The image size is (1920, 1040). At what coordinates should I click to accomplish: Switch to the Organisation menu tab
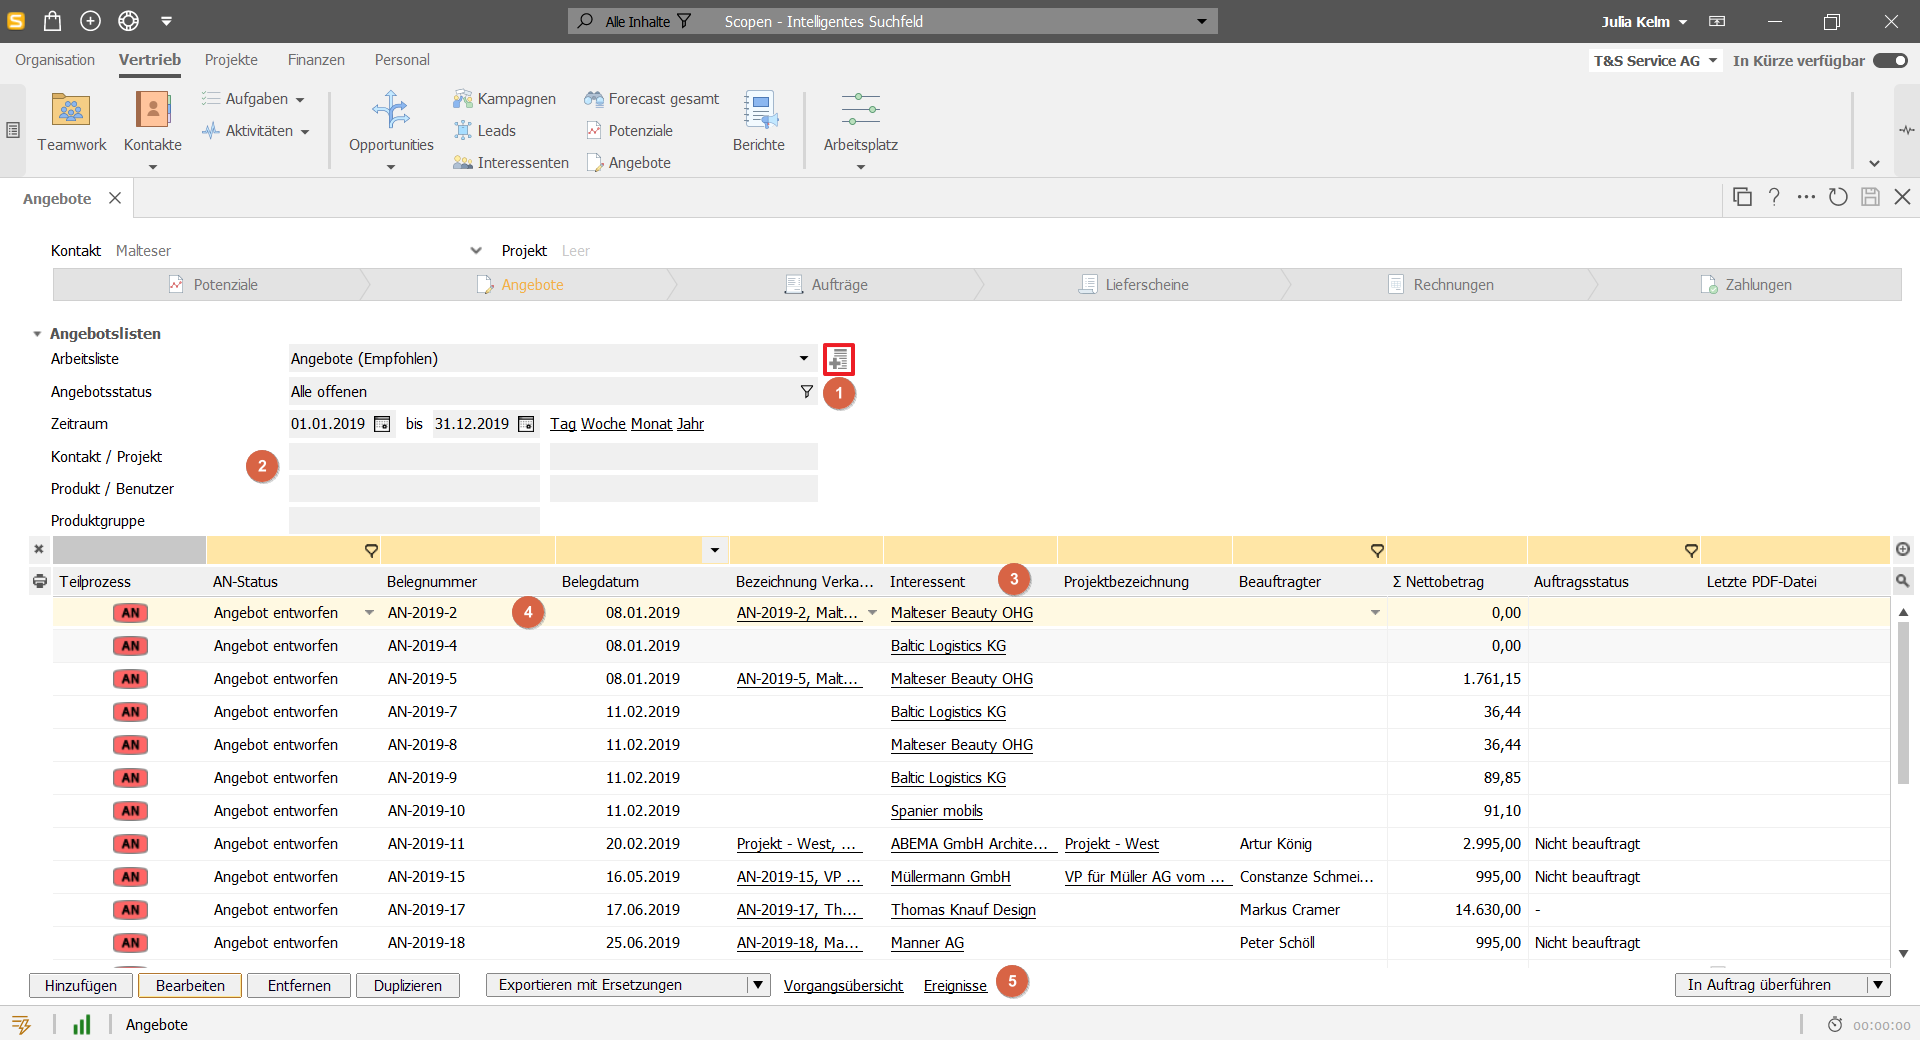(55, 60)
